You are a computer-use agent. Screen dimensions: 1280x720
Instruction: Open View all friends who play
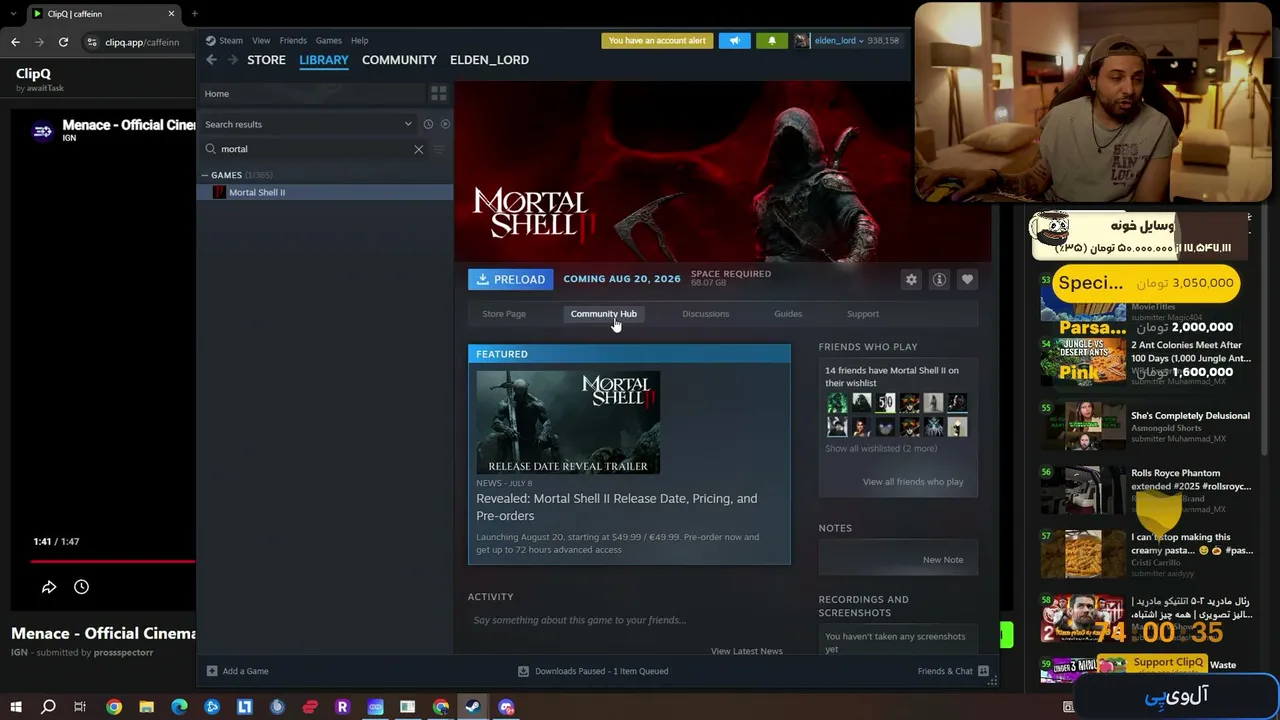tap(913, 482)
